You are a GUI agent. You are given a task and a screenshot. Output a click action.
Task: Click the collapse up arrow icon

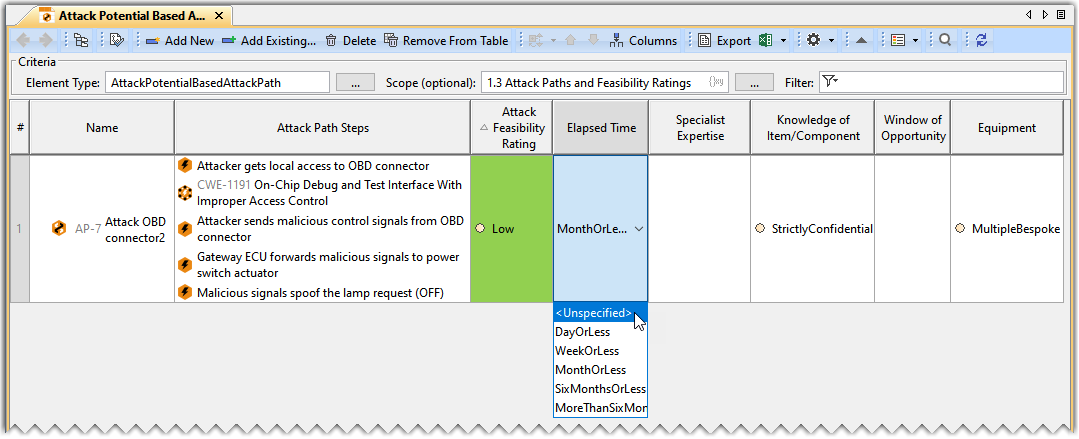pyautogui.click(x=861, y=41)
